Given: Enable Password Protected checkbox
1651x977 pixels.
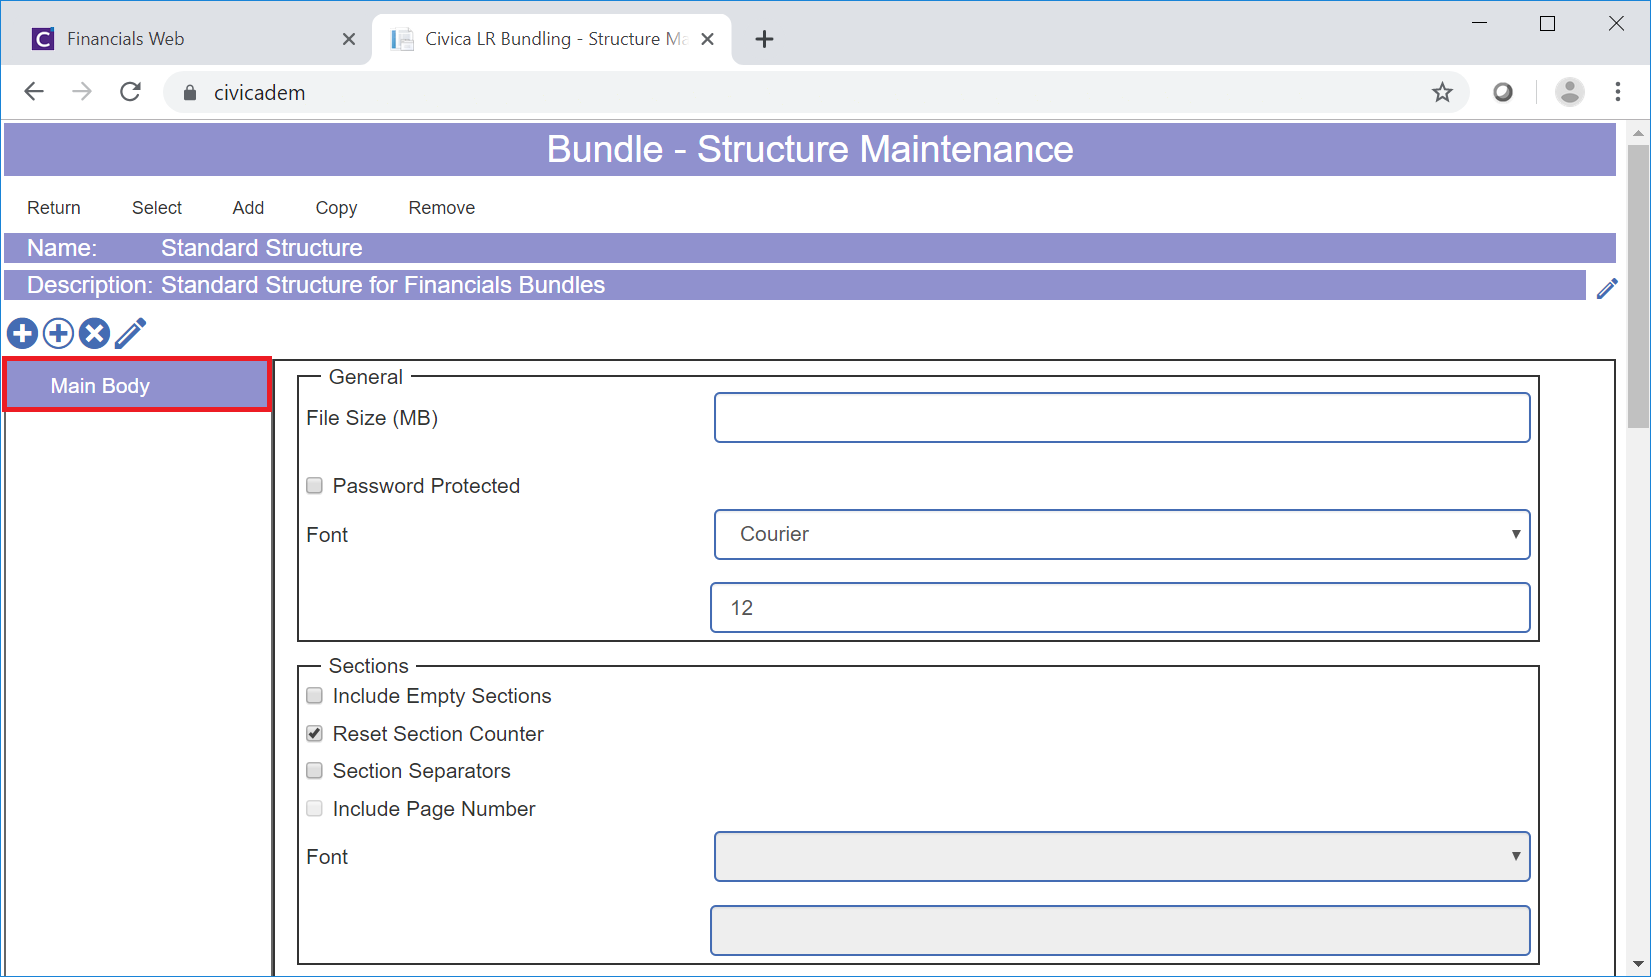Looking at the screenshot, I should (314, 486).
